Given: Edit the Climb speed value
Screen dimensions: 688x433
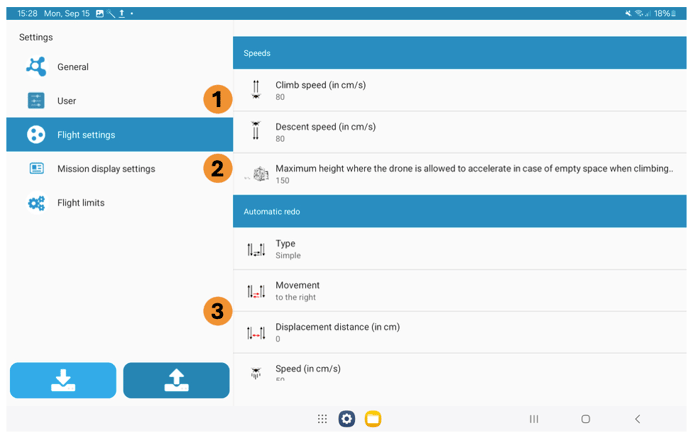Looking at the screenshot, I should pyautogui.click(x=320, y=91).
